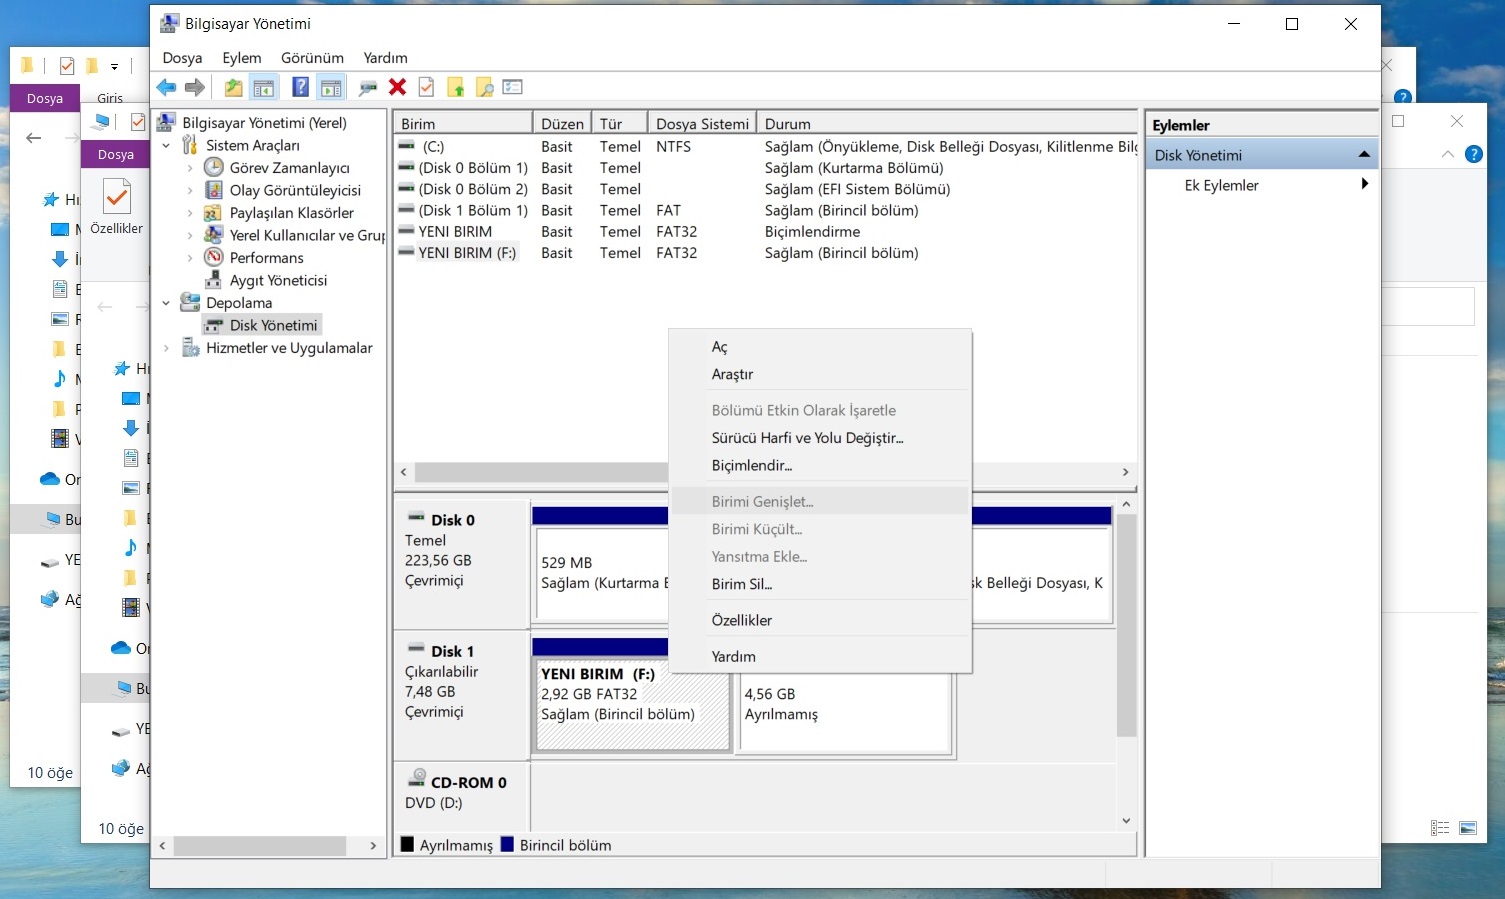The height and width of the screenshot is (899, 1505).
Task: Select the YENI BIRIM (F:) partition block
Action: (633, 705)
